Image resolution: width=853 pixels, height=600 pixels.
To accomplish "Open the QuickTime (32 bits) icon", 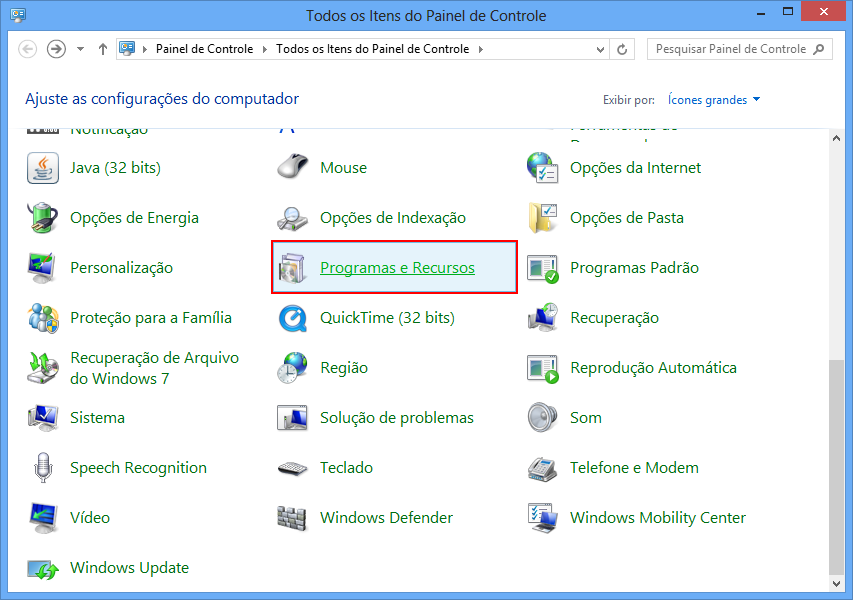I will coord(293,318).
